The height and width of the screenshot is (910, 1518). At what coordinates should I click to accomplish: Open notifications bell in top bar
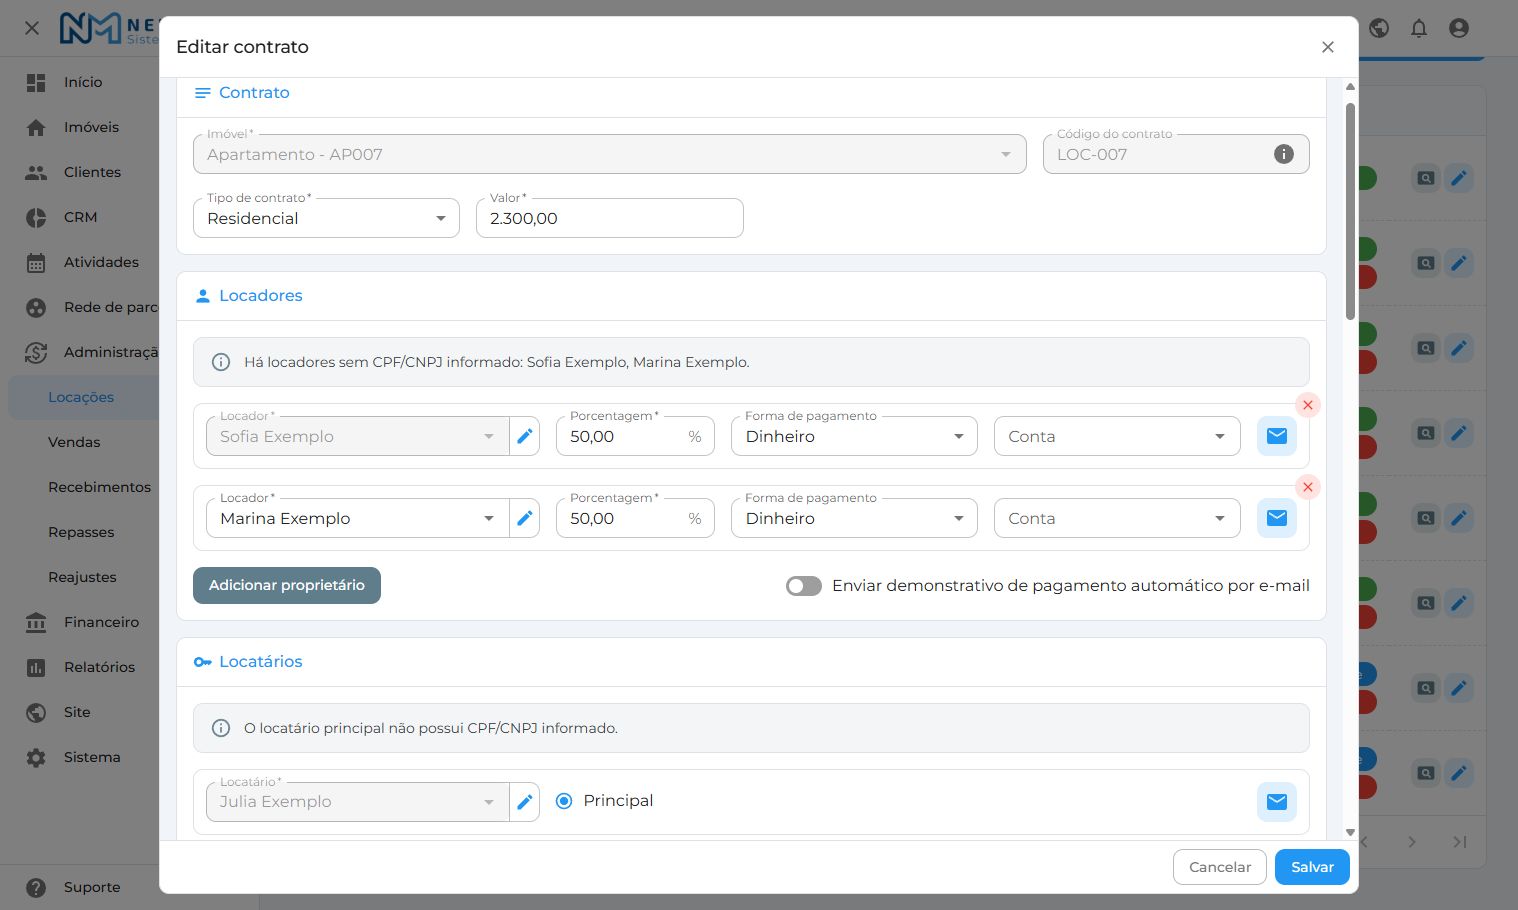[1419, 28]
